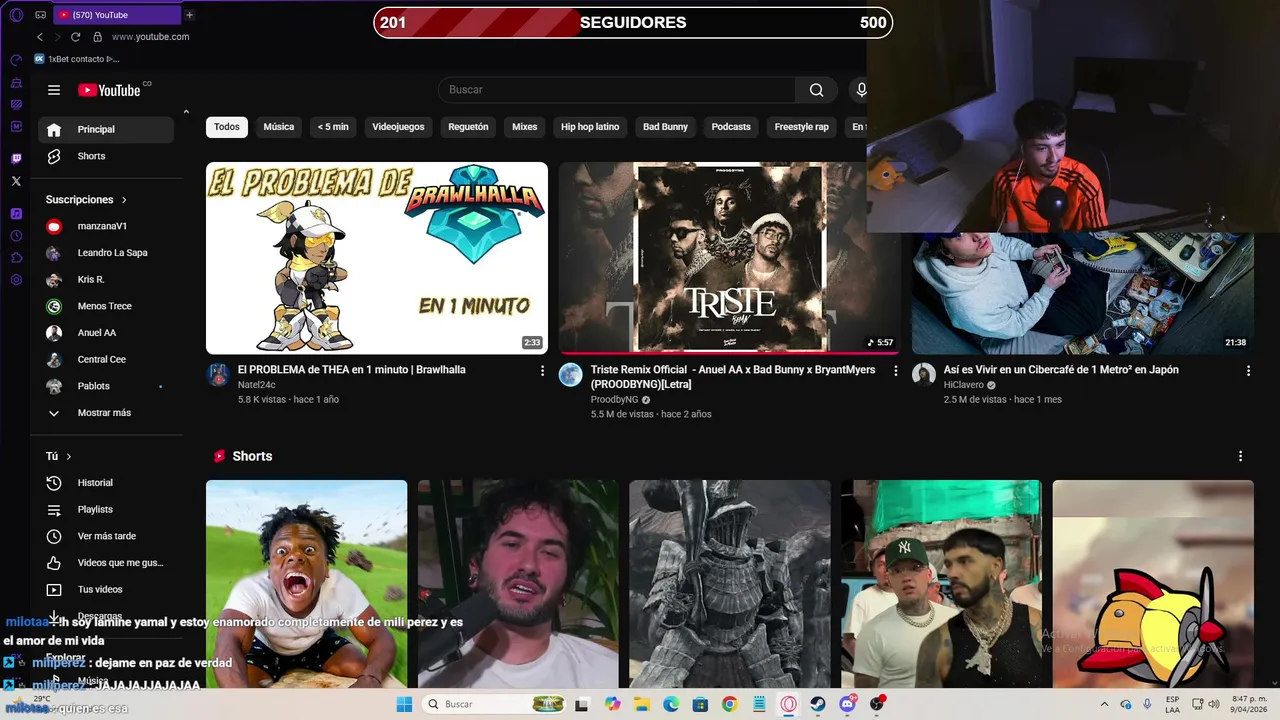This screenshot has width=1280, height=720.
Task: Select the < 5 min chip
Action: (x=333, y=127)
